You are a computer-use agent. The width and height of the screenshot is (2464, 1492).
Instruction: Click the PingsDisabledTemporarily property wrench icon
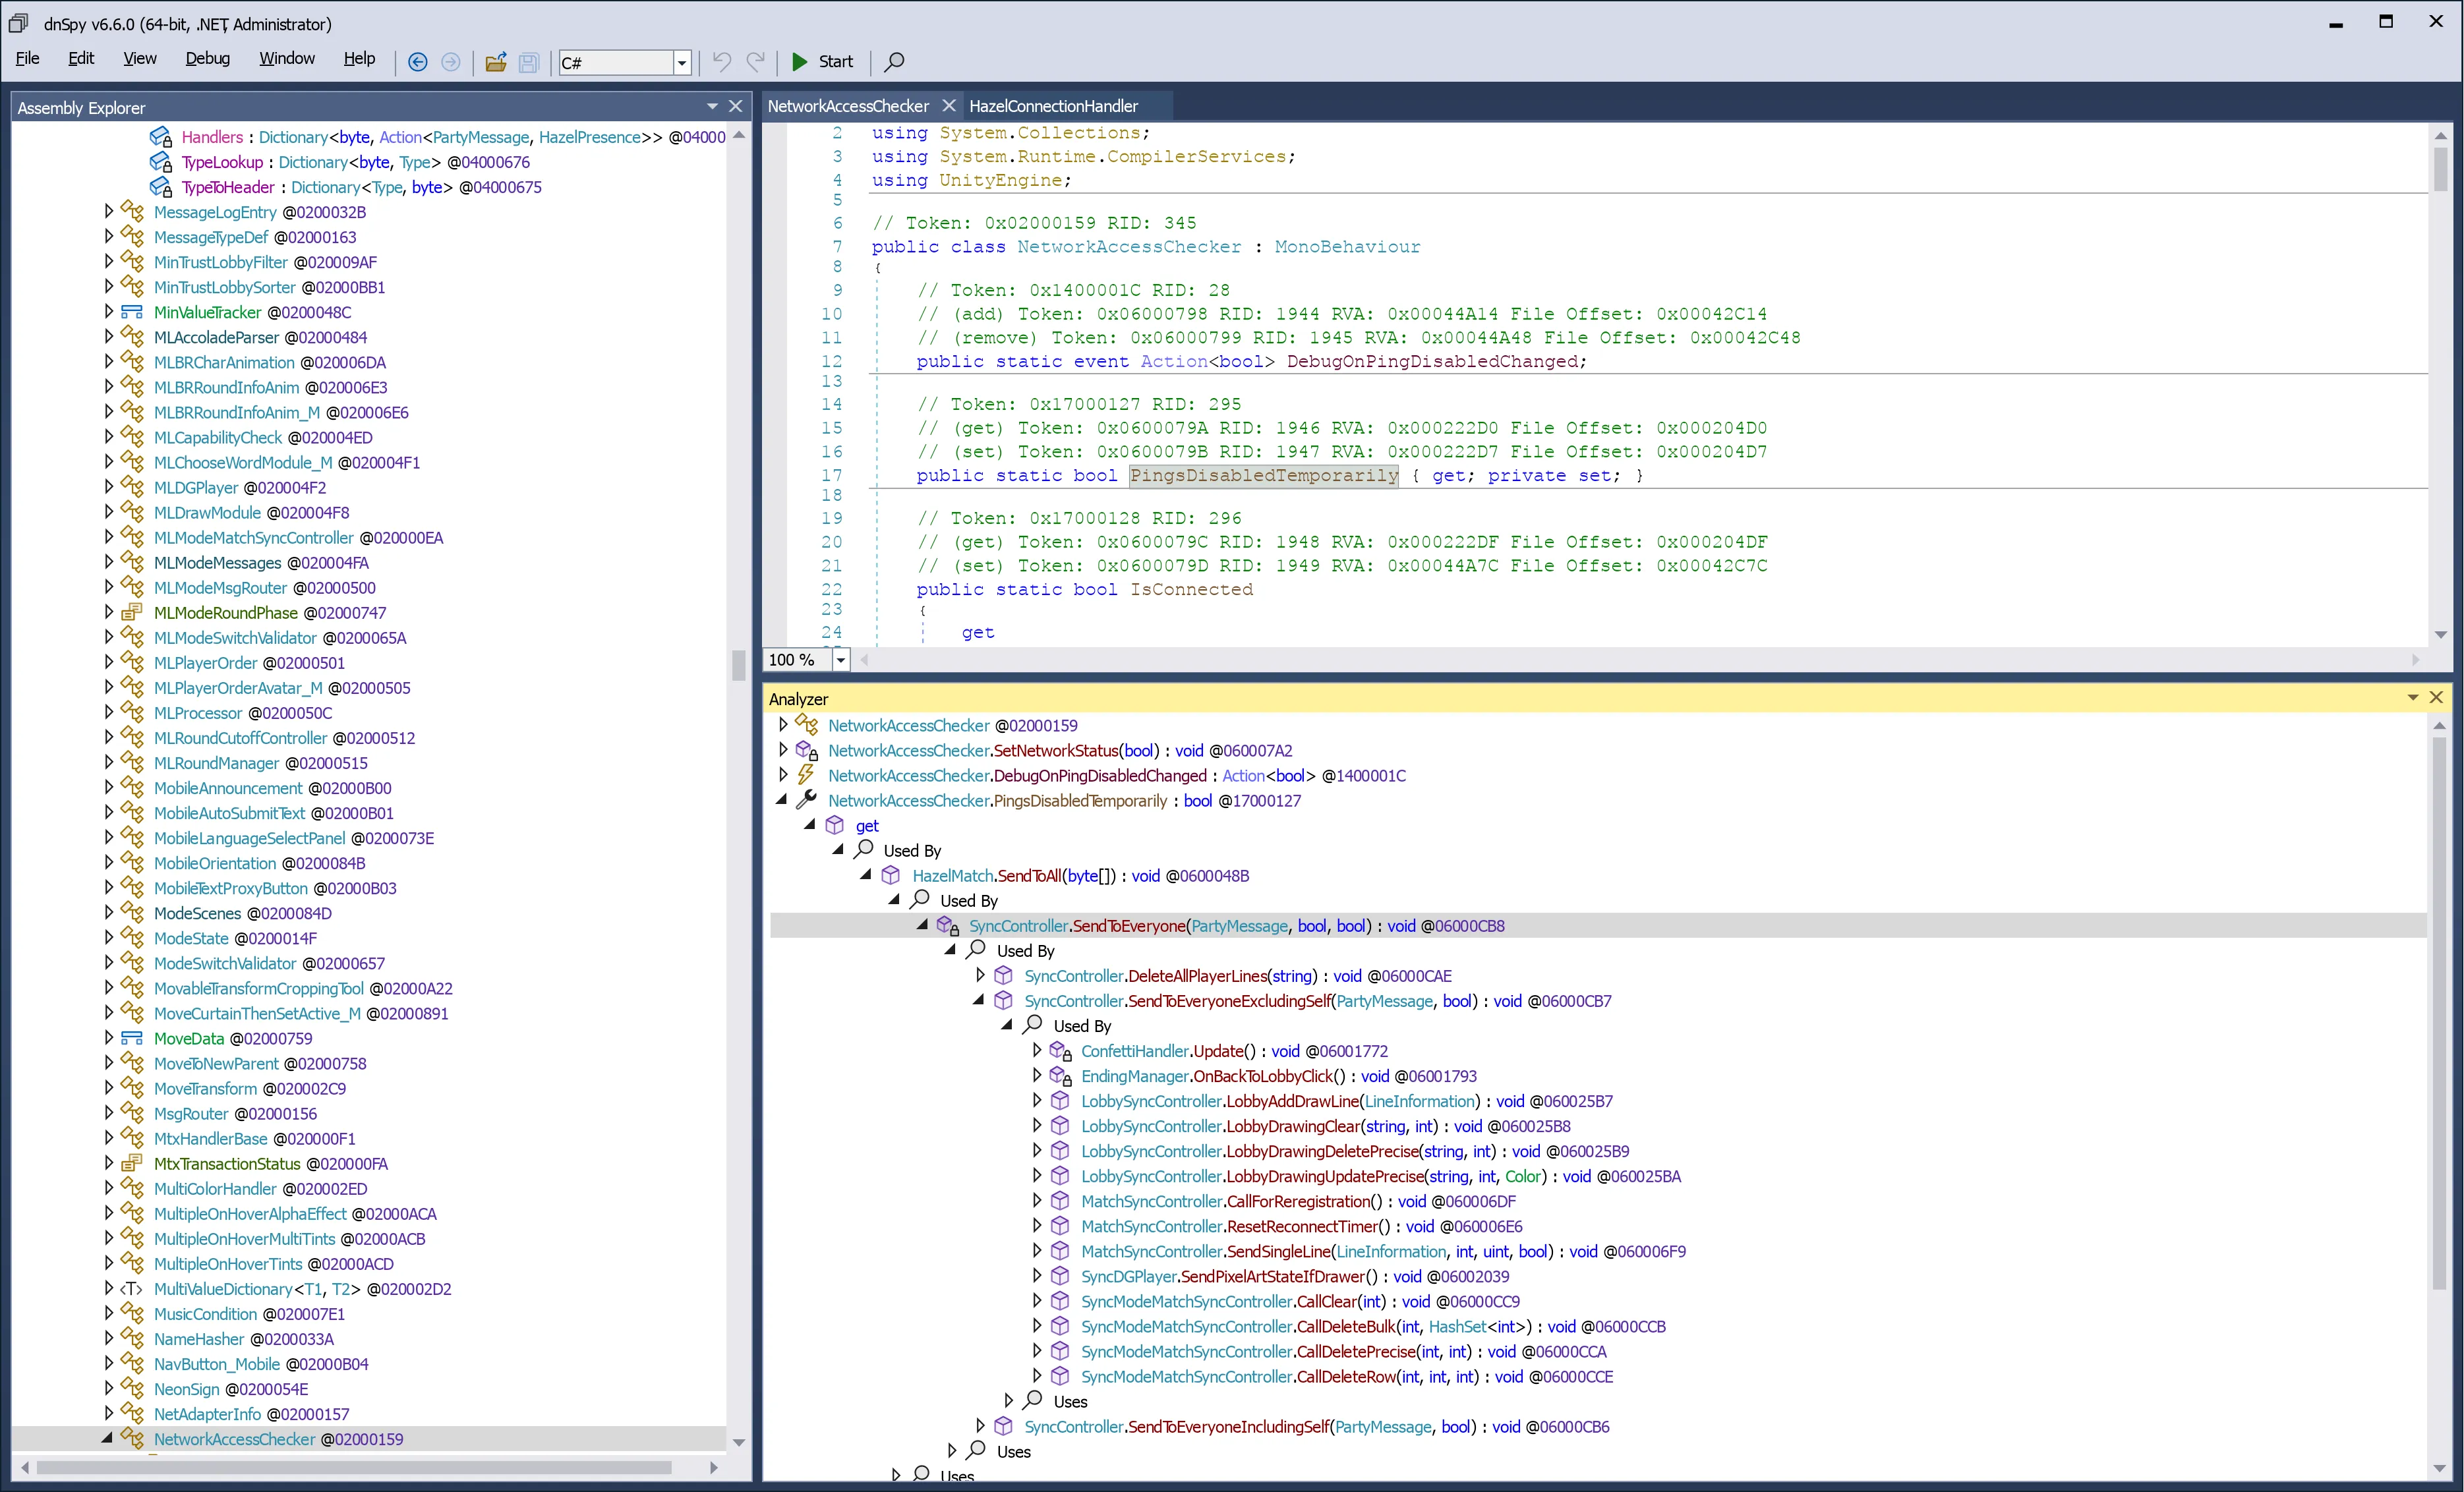(x=806, y=800)
